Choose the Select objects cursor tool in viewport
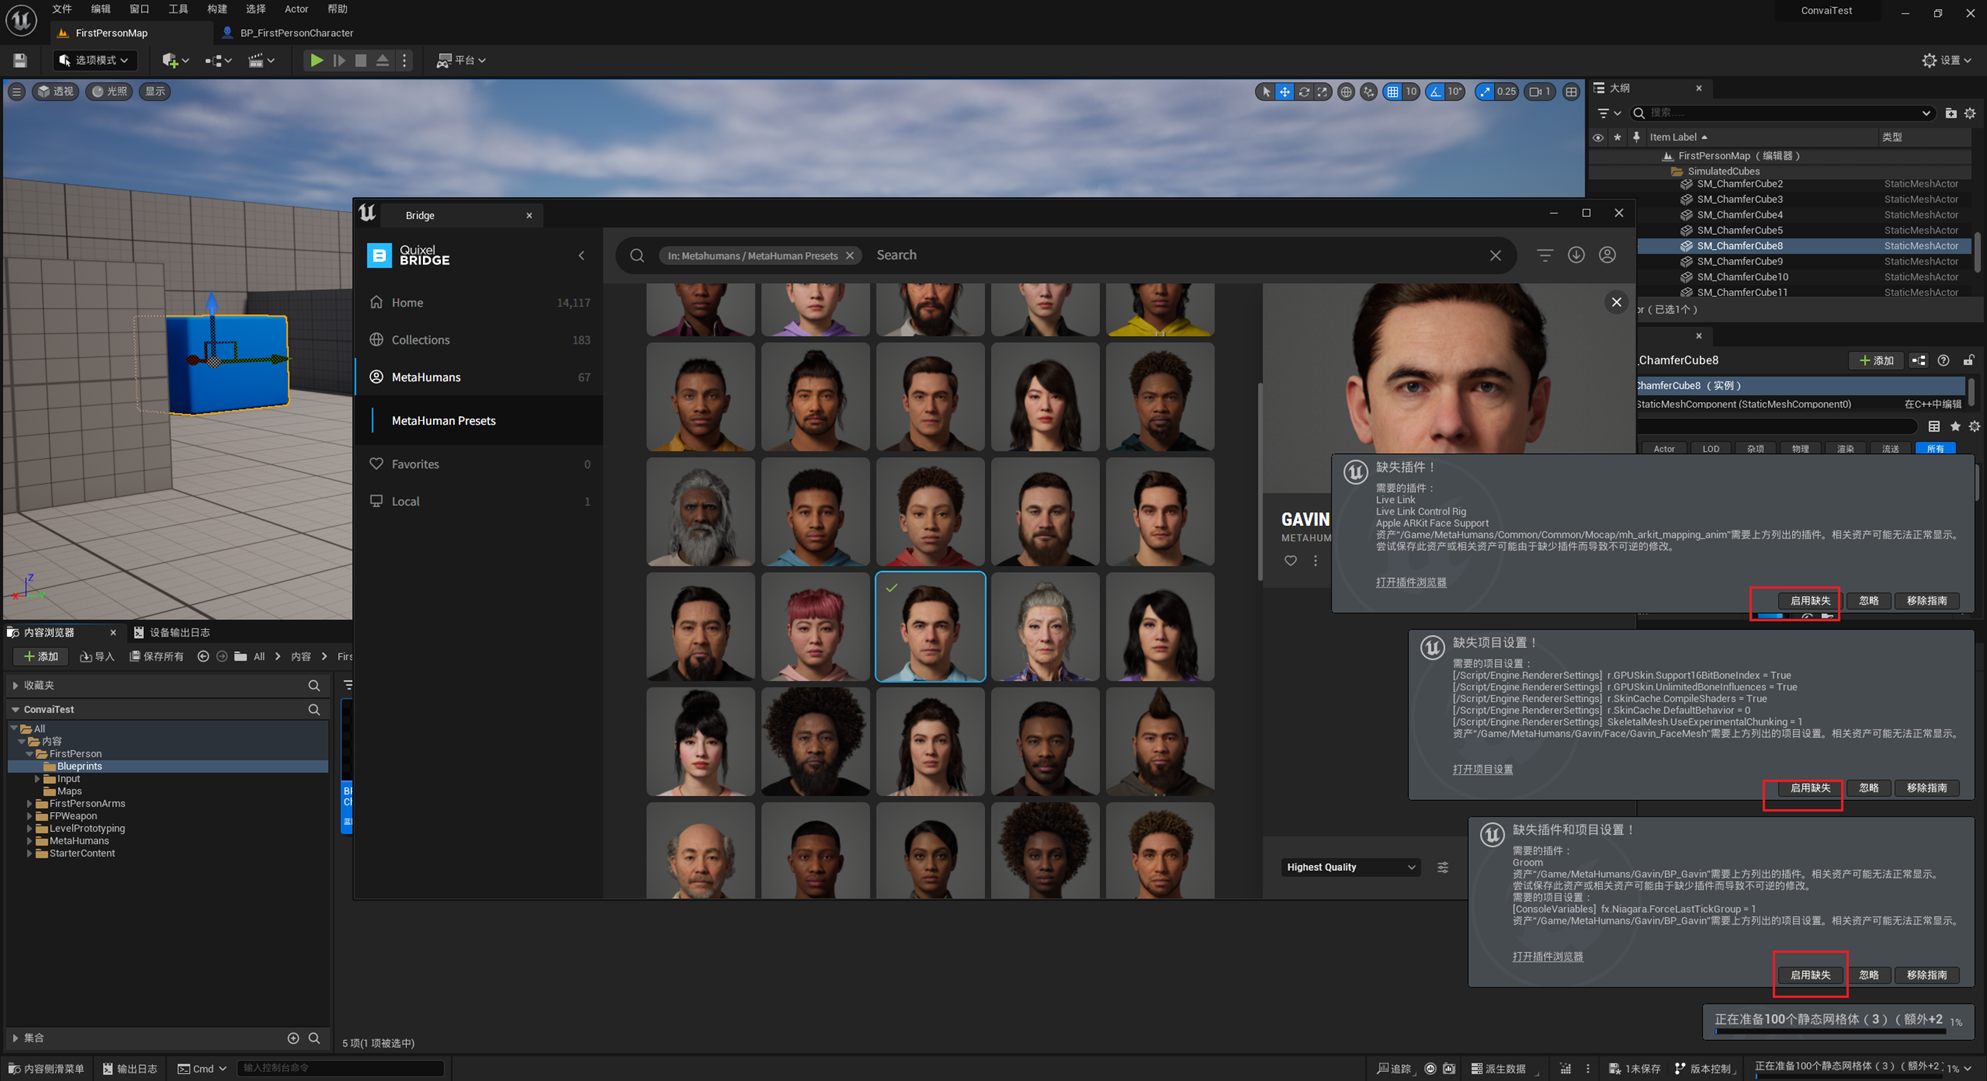 [1266, 91]
